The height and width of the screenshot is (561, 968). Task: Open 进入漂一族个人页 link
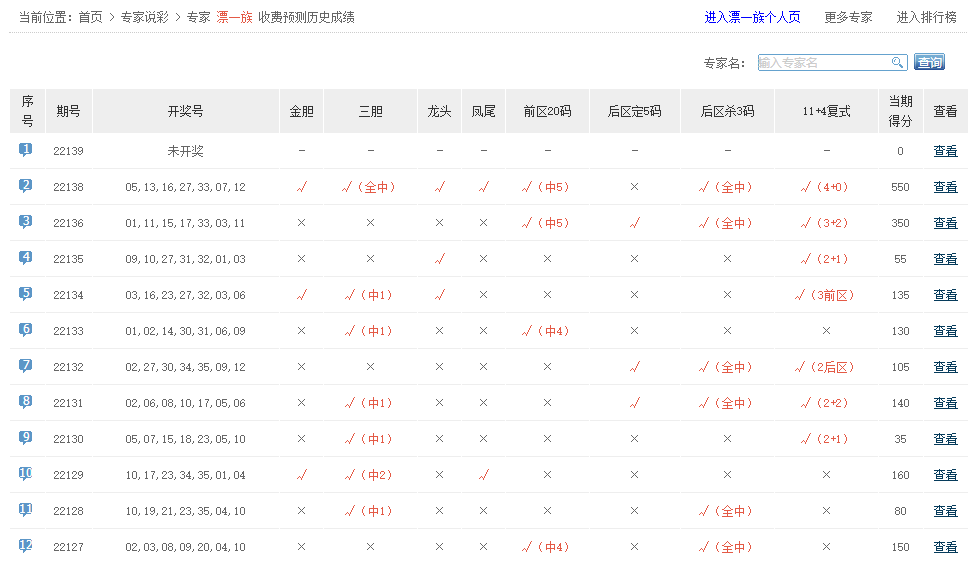752,17
